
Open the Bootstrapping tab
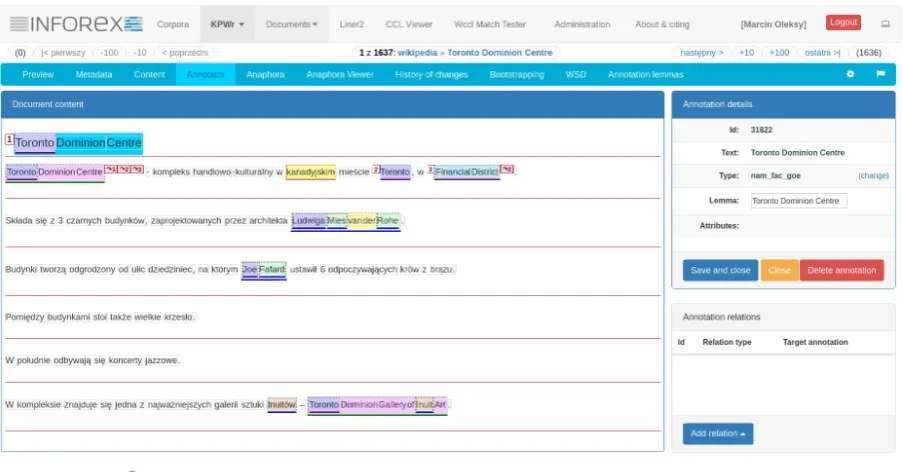click(x=517, y=74)
